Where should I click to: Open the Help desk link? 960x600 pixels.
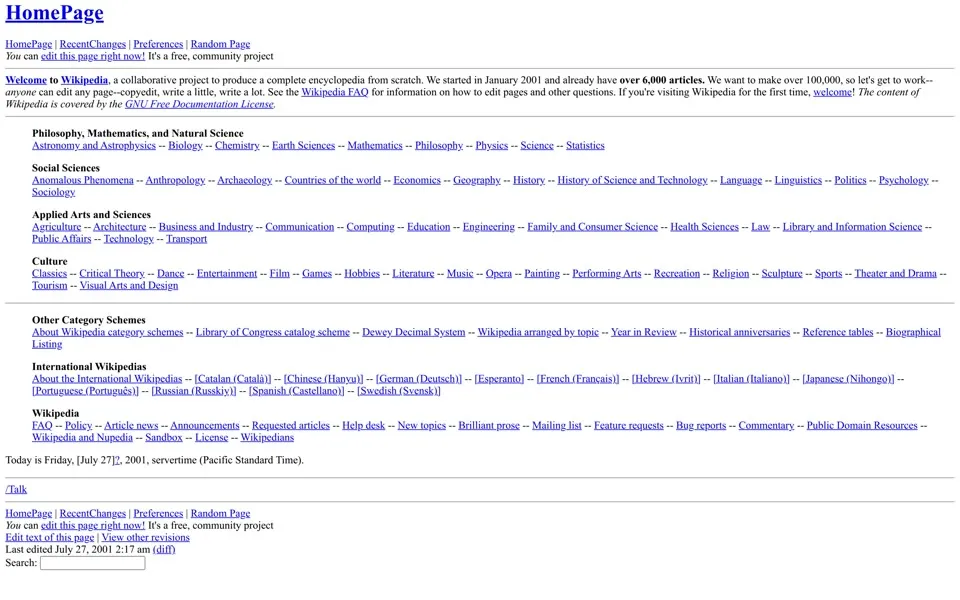(364, 425)
